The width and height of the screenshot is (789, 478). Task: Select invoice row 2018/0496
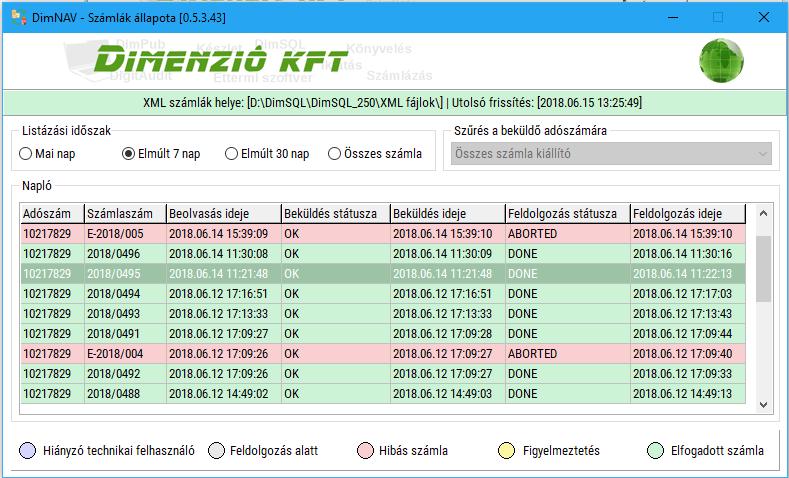pyautogui.click(x=383, y=254)
